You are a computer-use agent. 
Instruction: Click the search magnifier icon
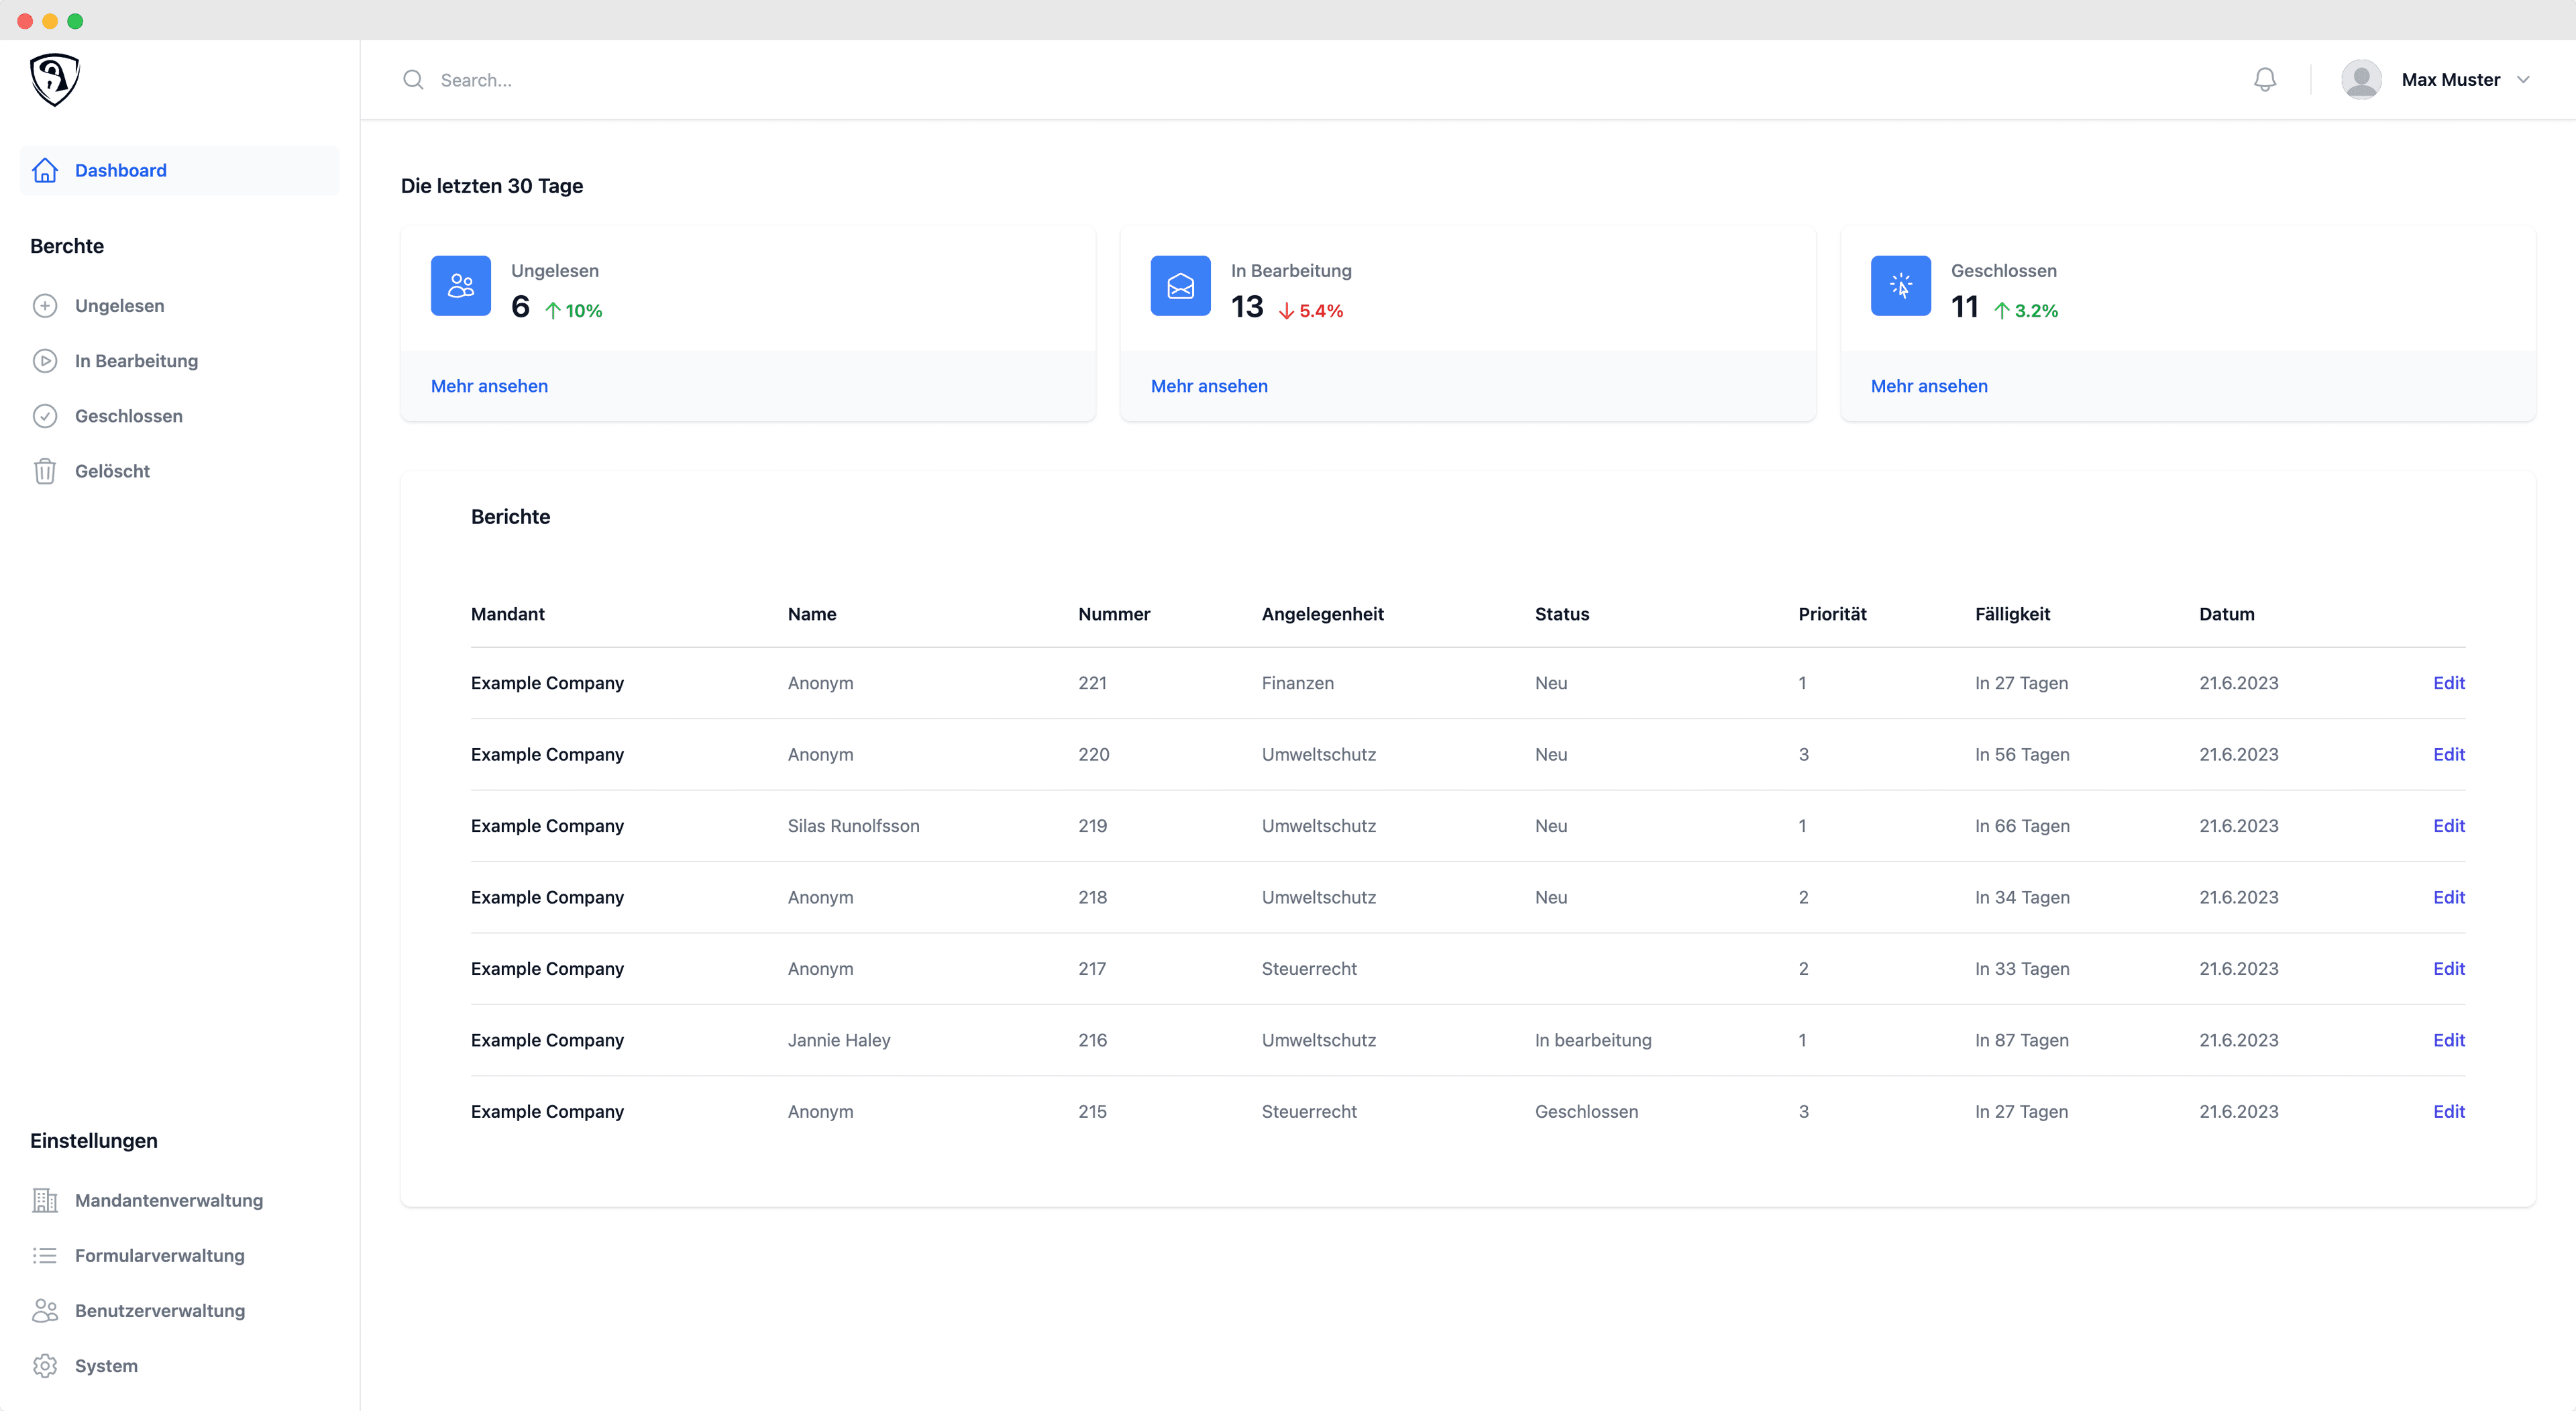[x=413, y=79]
